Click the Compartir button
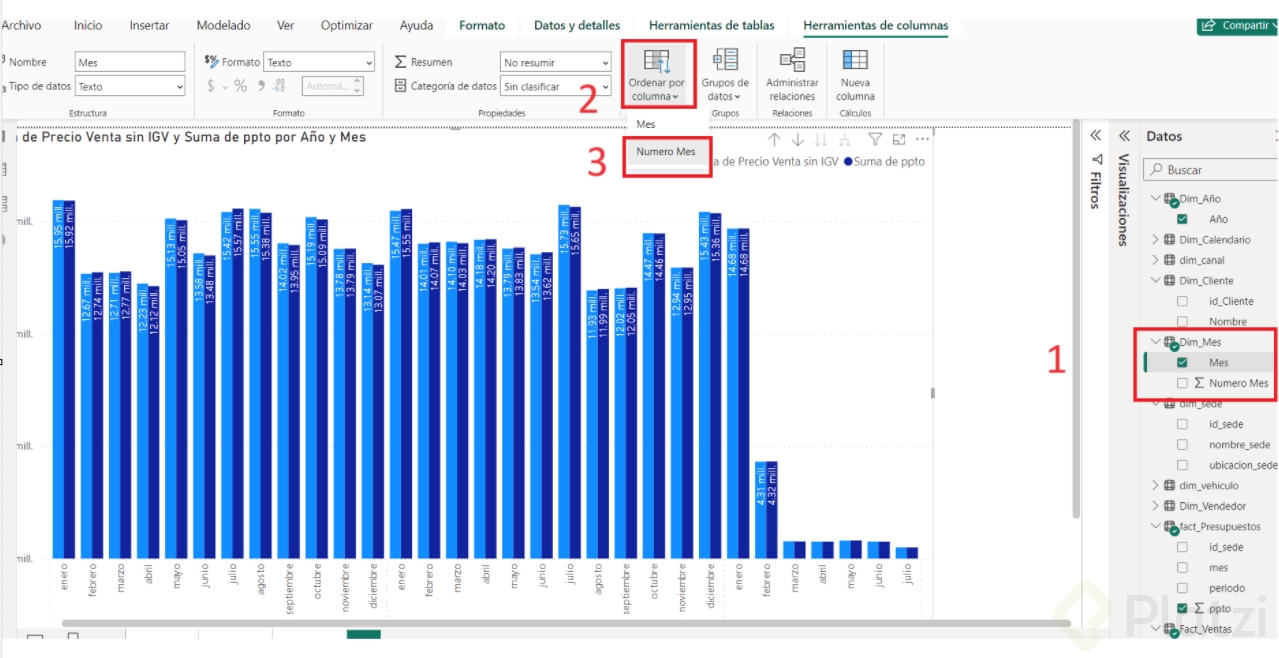1279x658 pixels. pyautogui.click(x=1237, y=25)
